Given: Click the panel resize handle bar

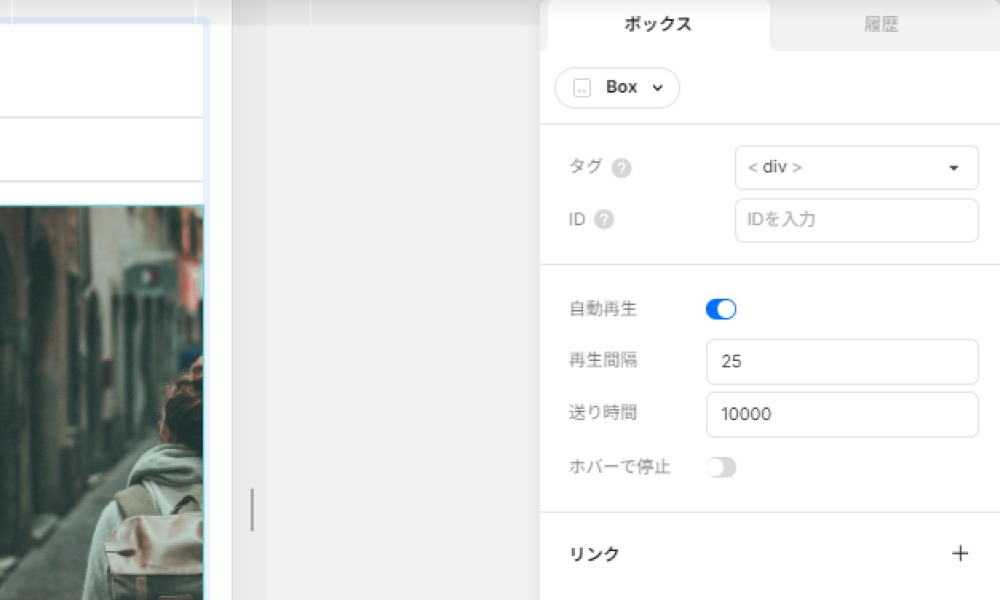Looking at the screenshot, I should (252, 510).
